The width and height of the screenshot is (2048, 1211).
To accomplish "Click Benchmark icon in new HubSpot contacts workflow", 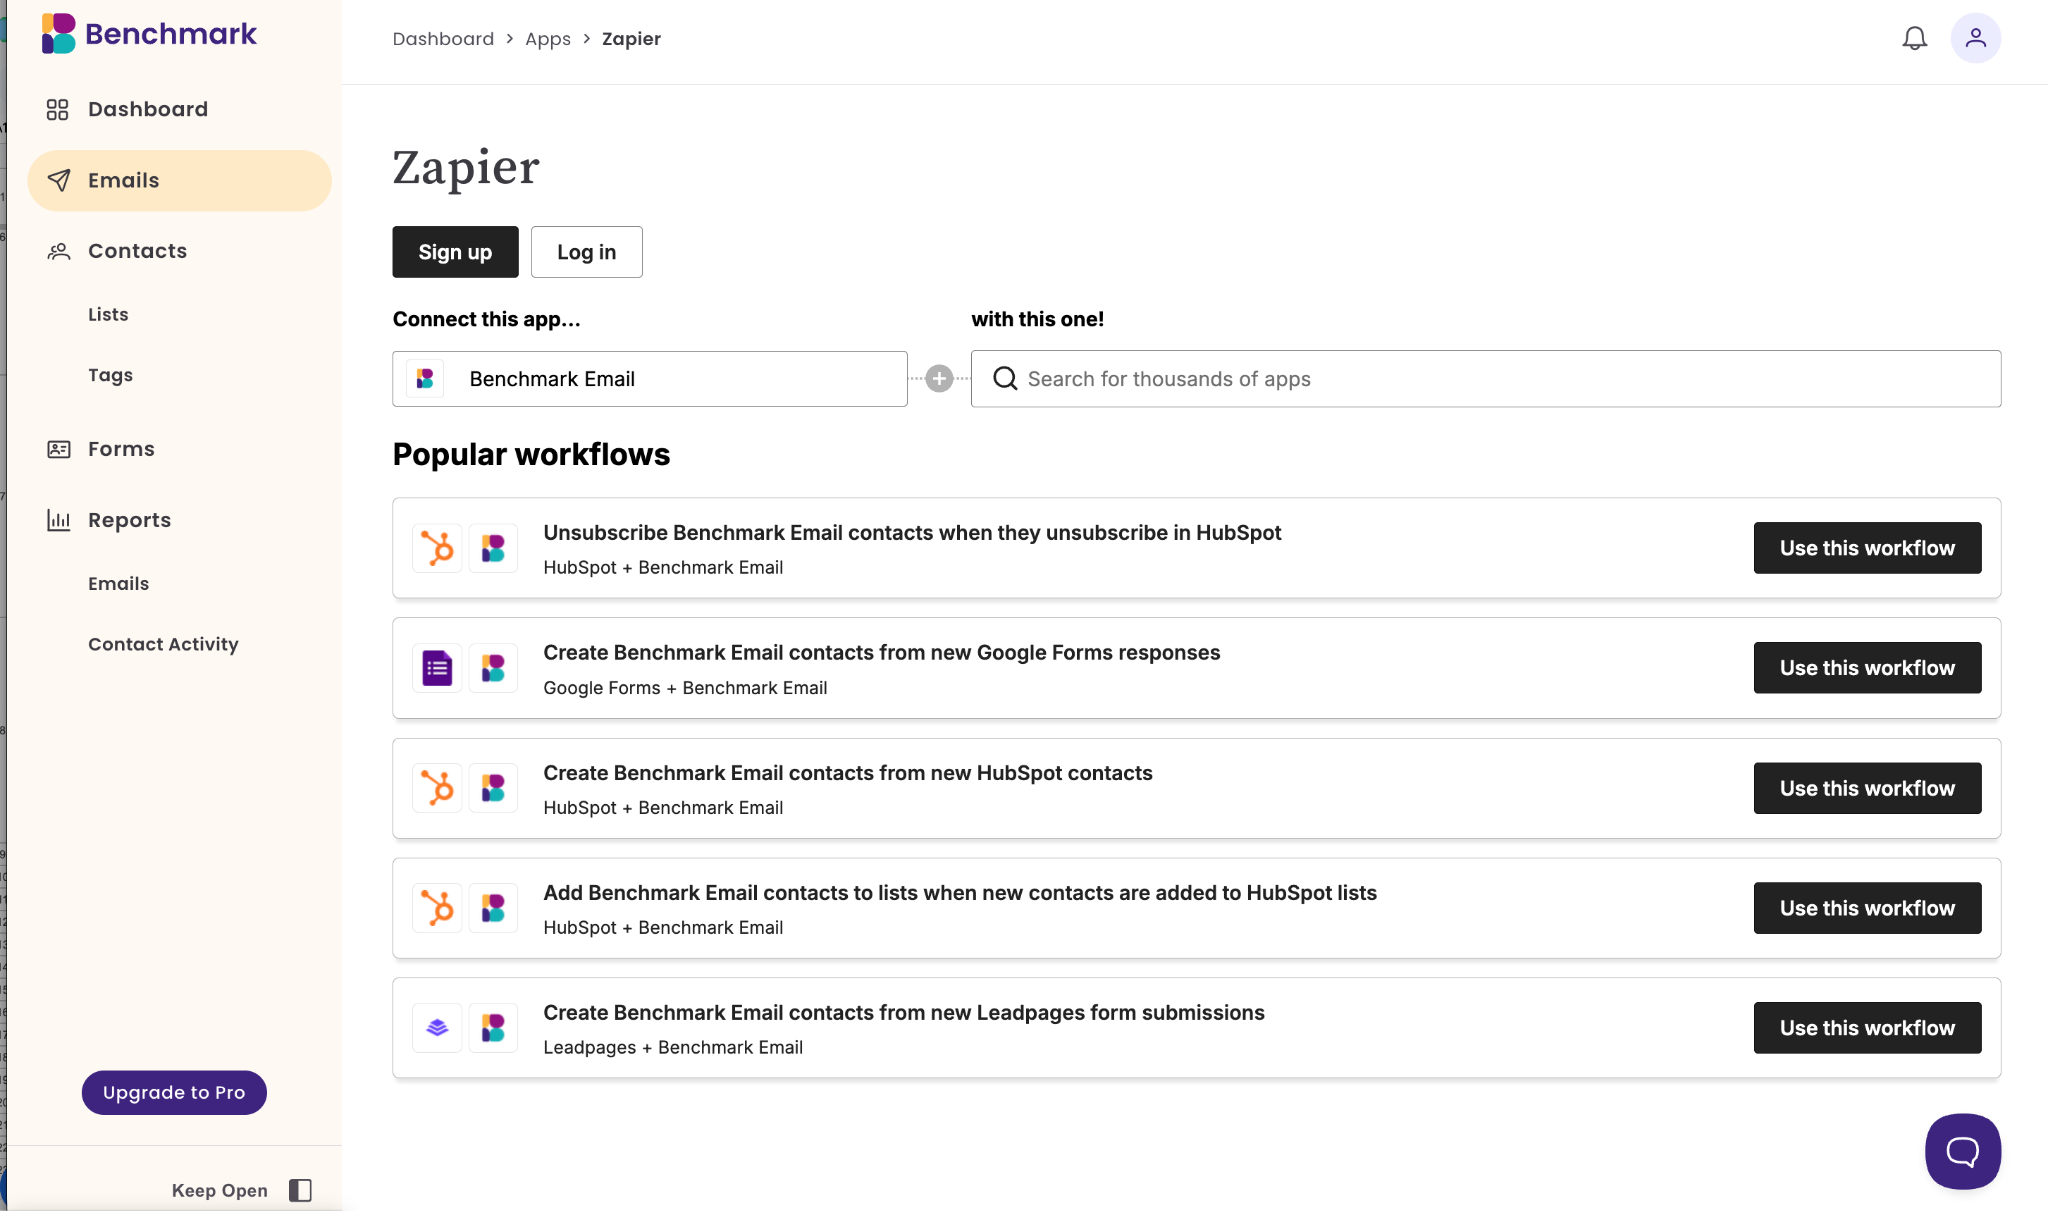I will pyautogui.click(x=493, y=788).
